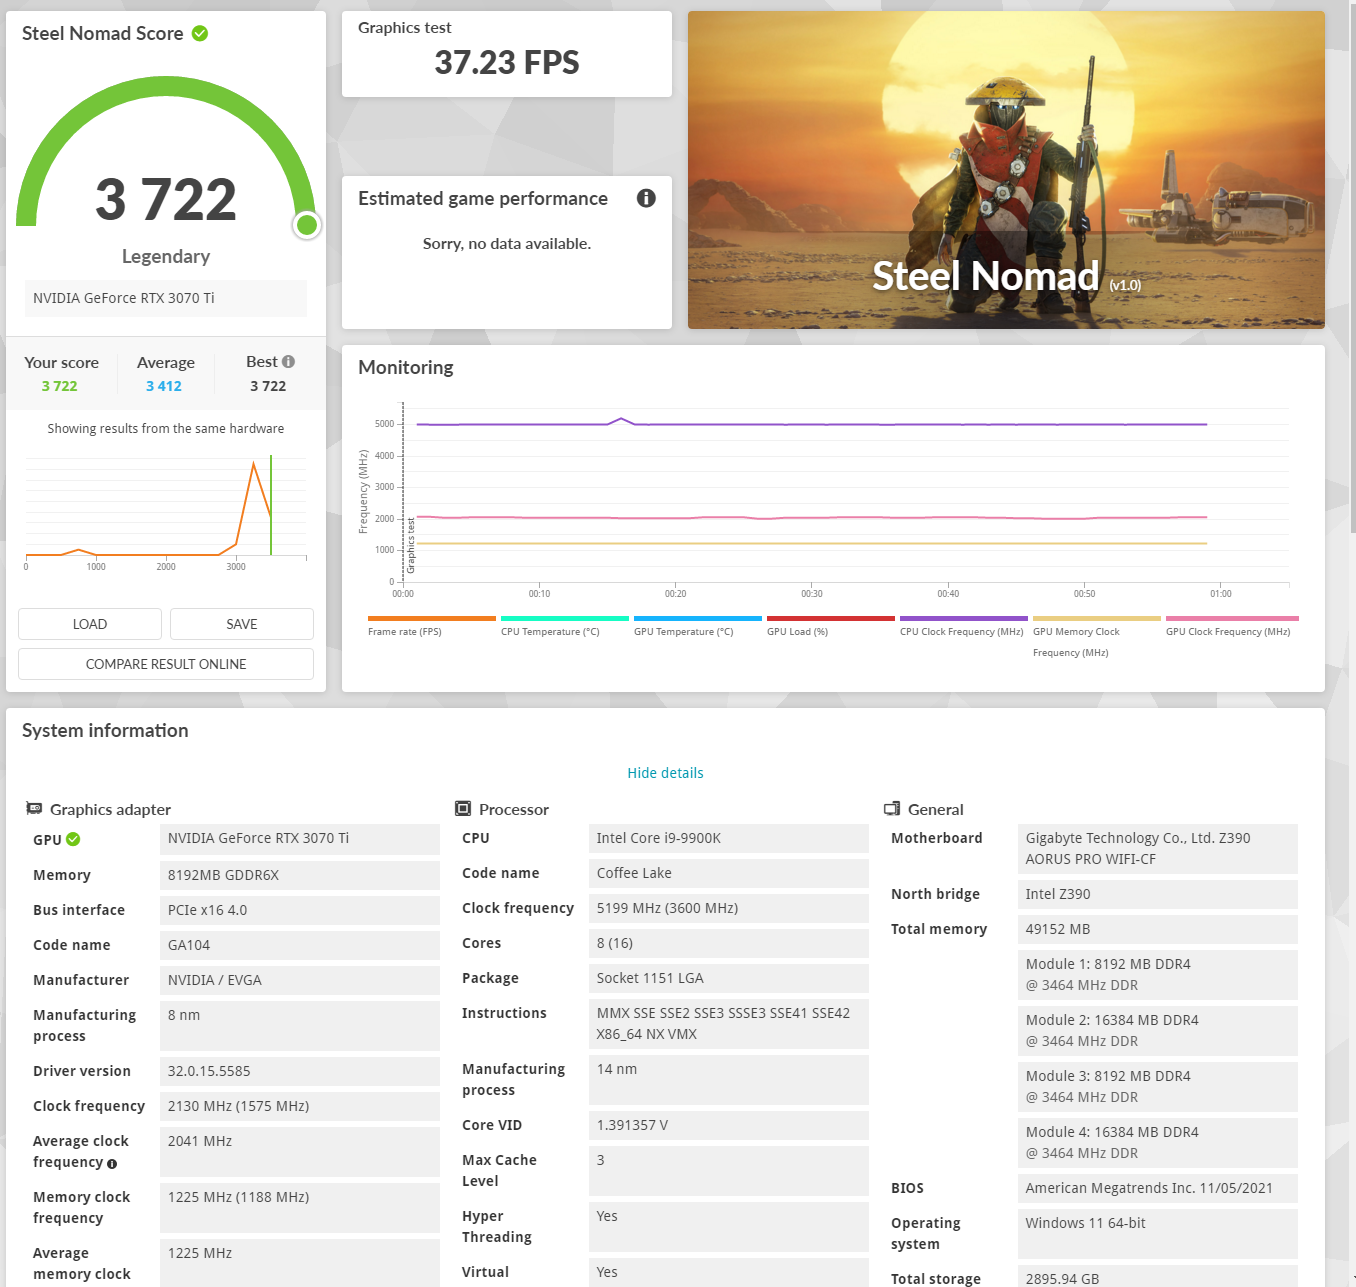Click the green verified checkmark beside Steel Nomad Score
Image resolution: width=1356 pixels, height=1287 pixels.
[200, 34]
